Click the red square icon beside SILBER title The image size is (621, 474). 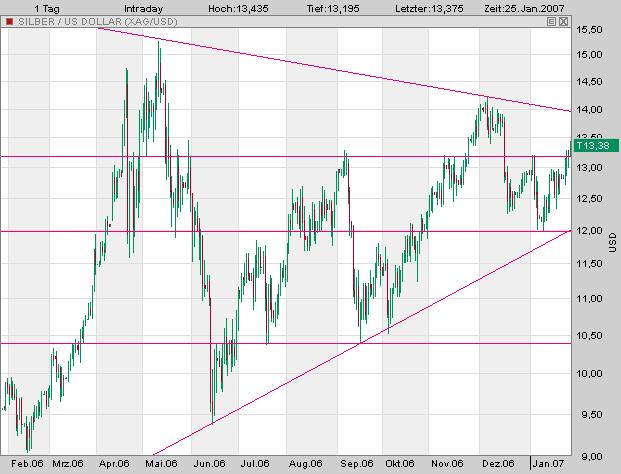pyautogui.click(x=9, y=21)
